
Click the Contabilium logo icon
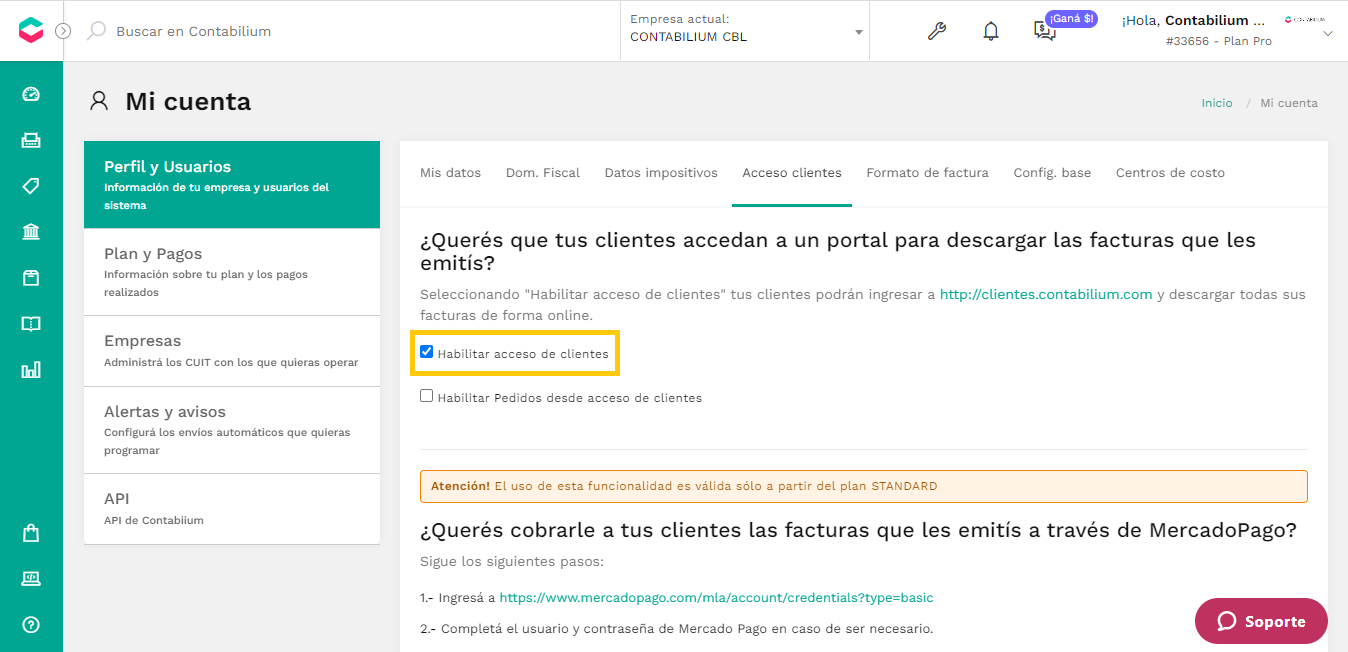pos(31,30)
